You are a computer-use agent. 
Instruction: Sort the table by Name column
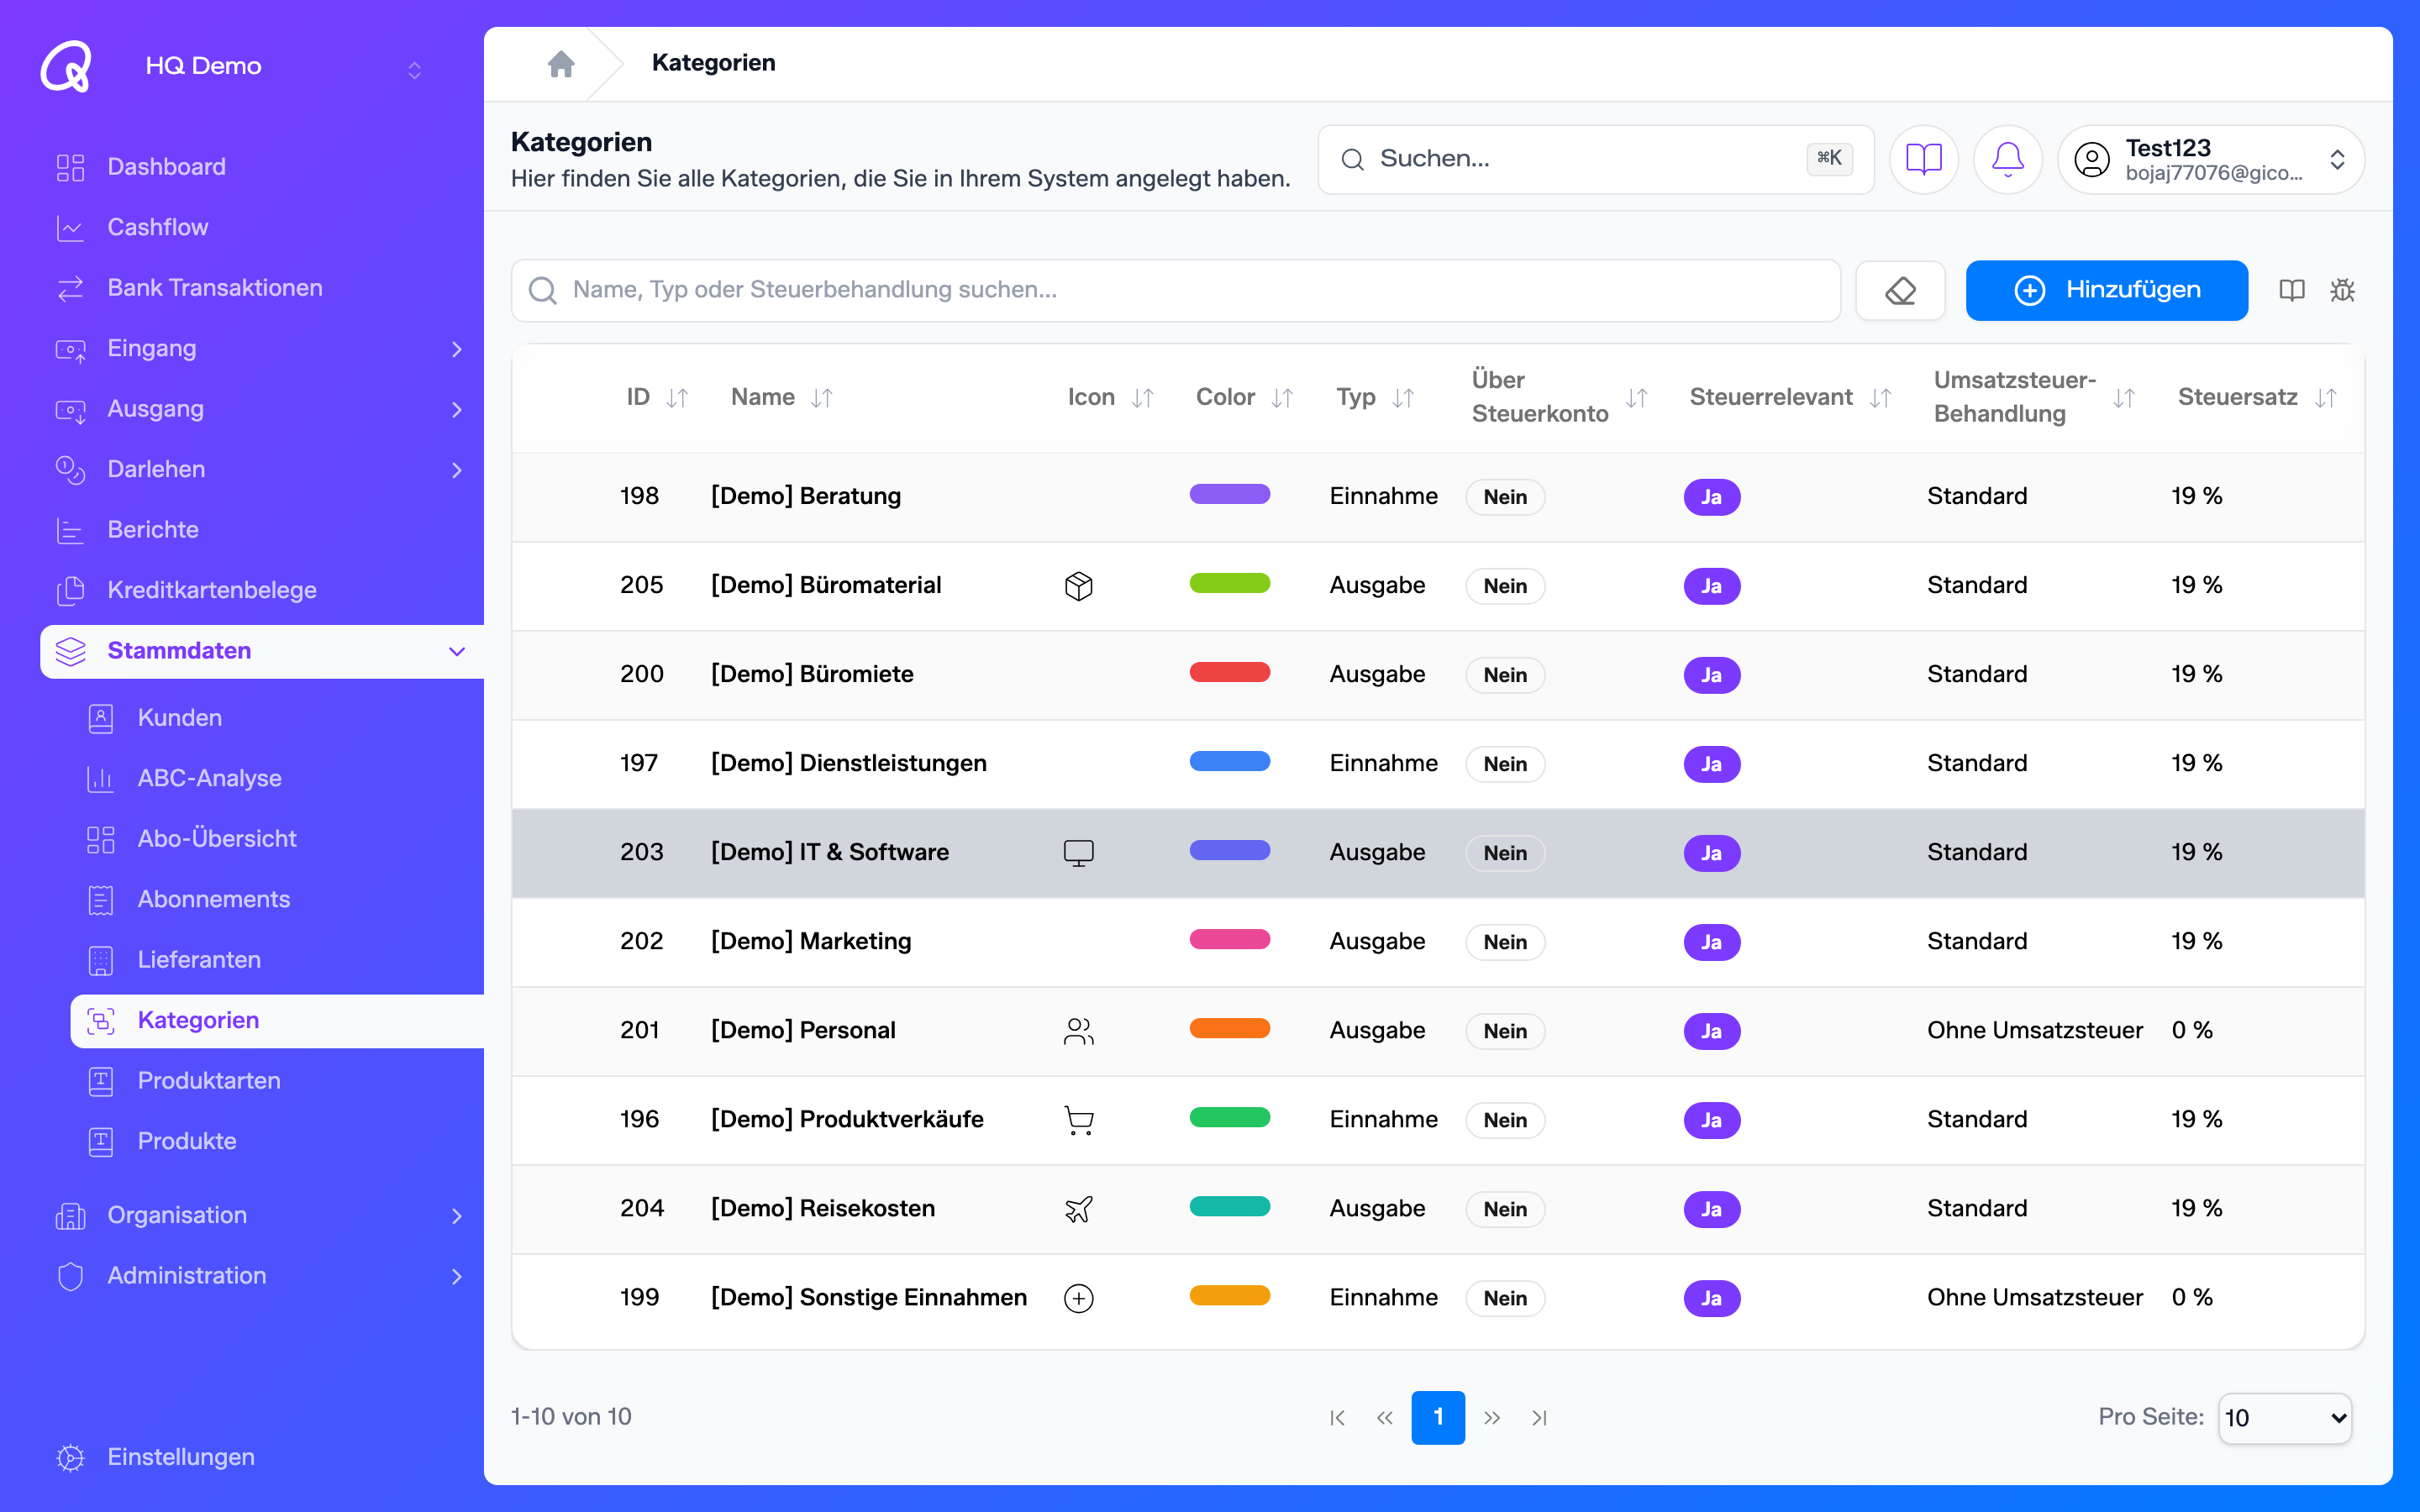point(822,398)
